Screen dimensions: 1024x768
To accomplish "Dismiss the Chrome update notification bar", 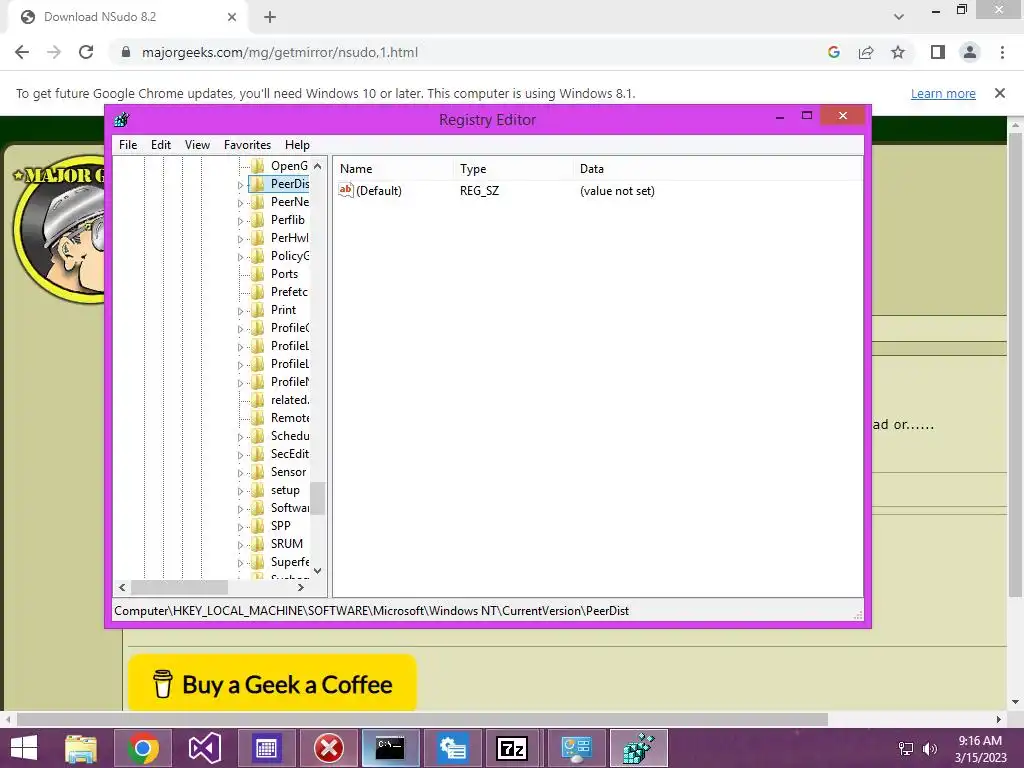I will 1000,93.
